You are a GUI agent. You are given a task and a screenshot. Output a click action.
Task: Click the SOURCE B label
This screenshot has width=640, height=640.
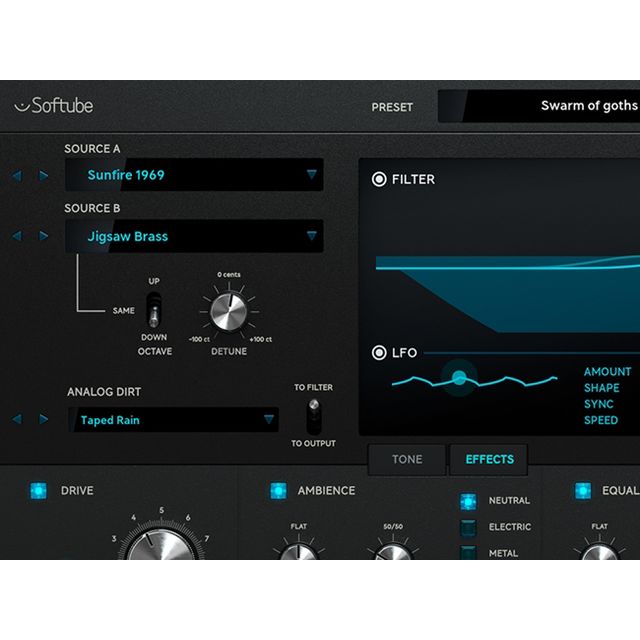point(92,209)
